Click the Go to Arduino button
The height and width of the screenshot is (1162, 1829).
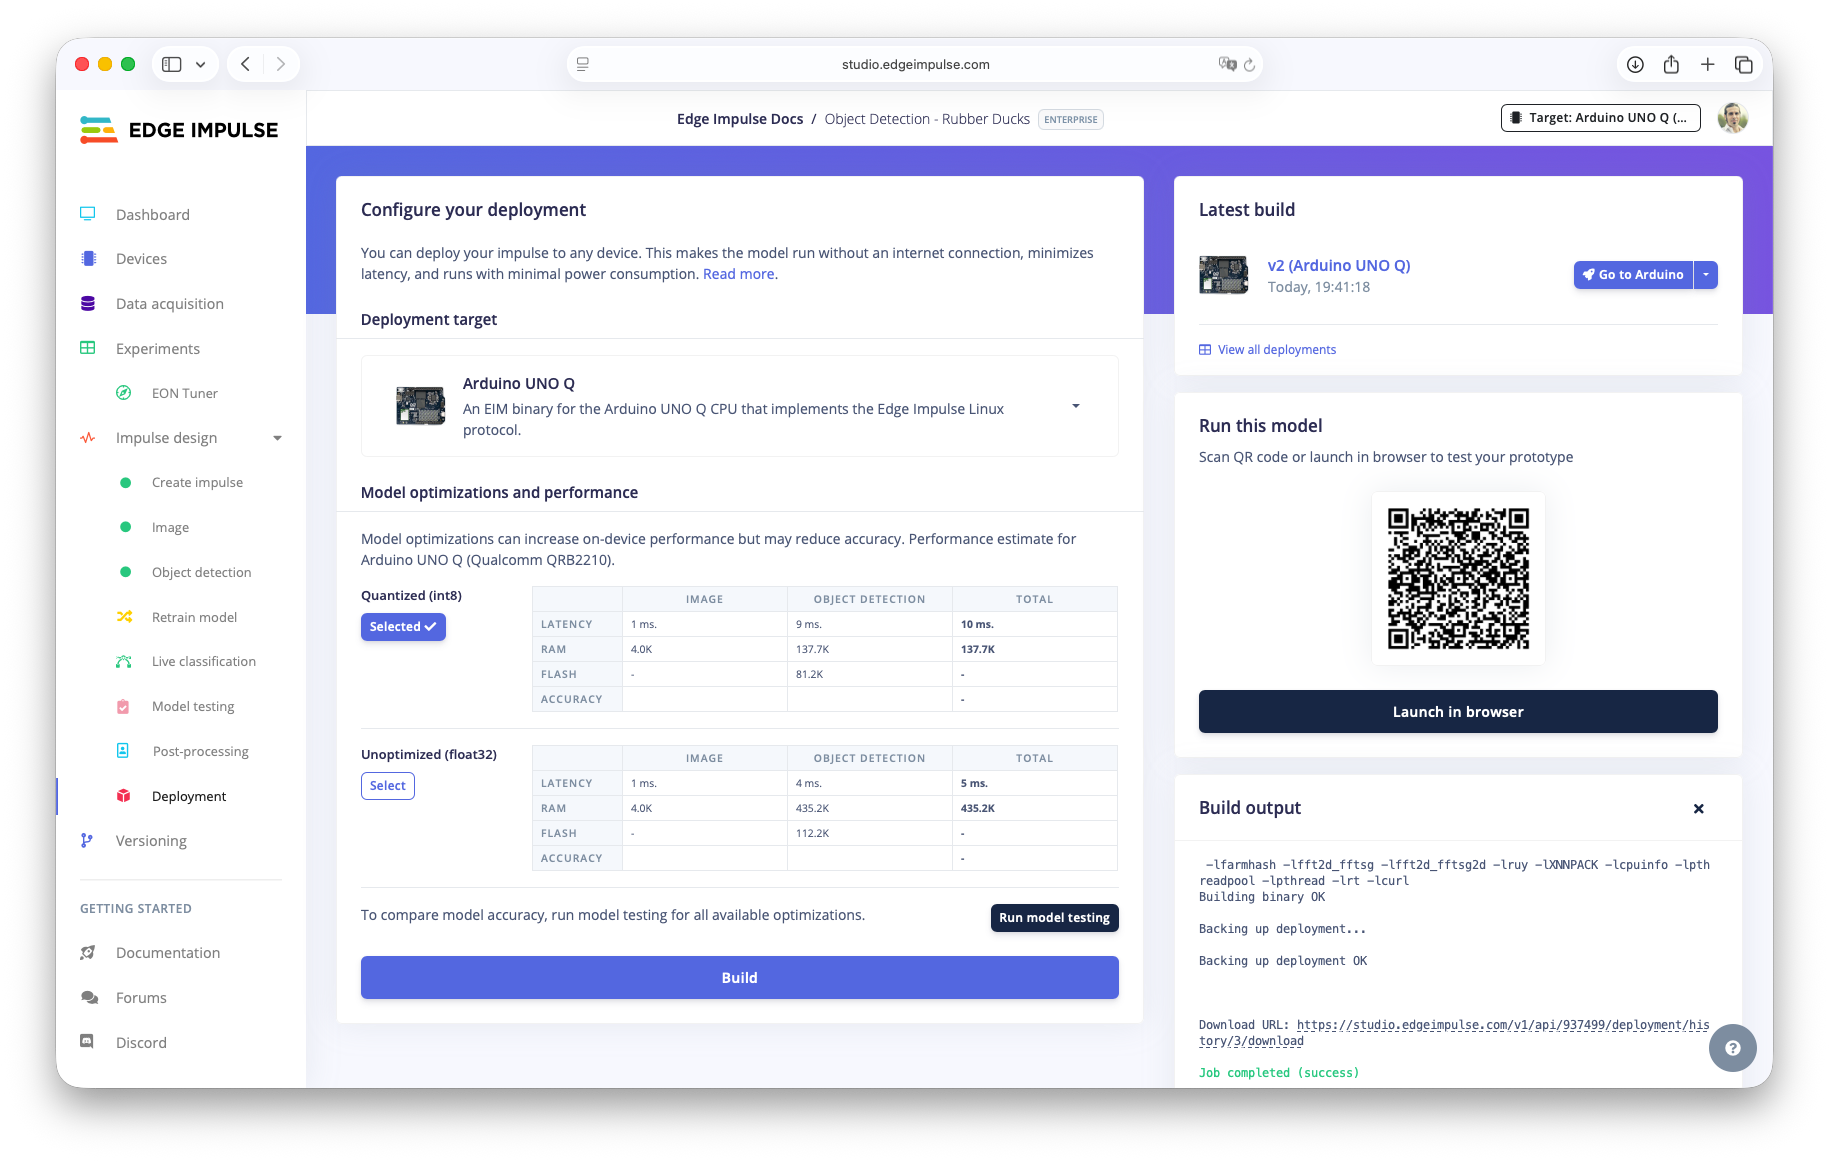1633,275
